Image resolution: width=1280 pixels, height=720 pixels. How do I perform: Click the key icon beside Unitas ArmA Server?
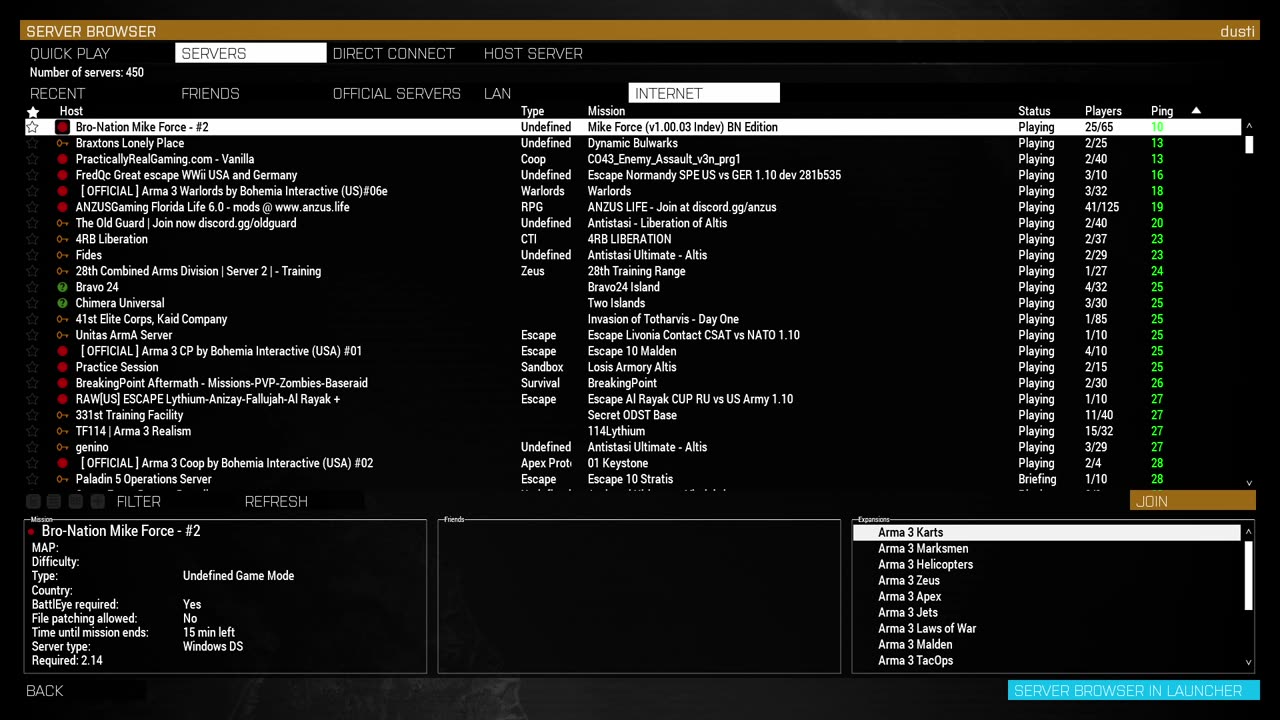pos(62,335)
